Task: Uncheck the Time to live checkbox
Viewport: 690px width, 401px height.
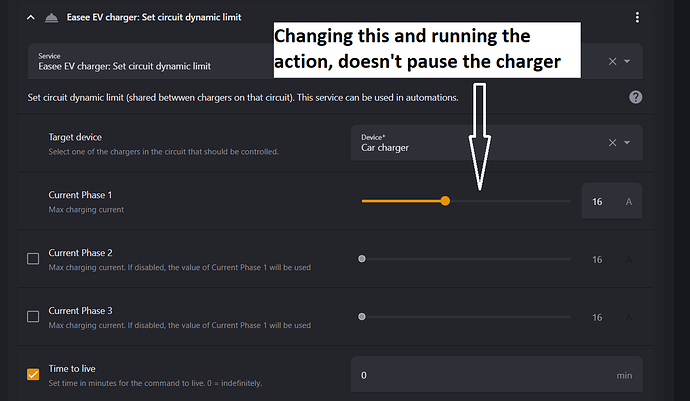Action: click(33, 375)
